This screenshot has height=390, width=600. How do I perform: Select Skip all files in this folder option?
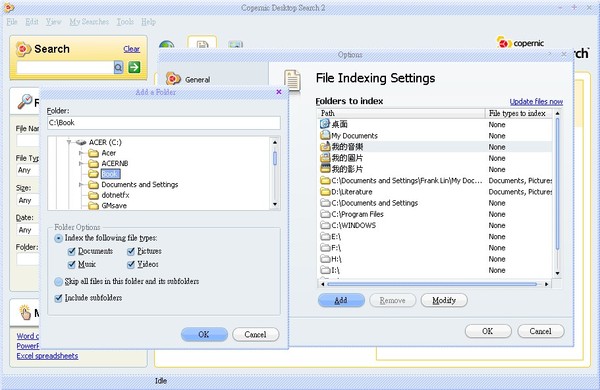tap(58, 282)
